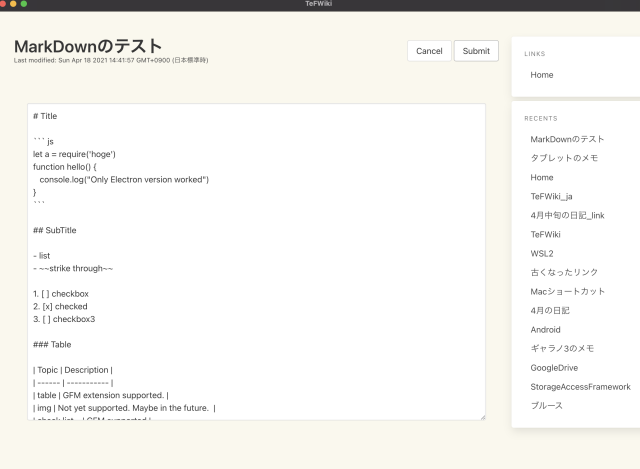Click the 'function hello() {' line
The height and width of the screenshot is (469, 640).
[65, 167]
